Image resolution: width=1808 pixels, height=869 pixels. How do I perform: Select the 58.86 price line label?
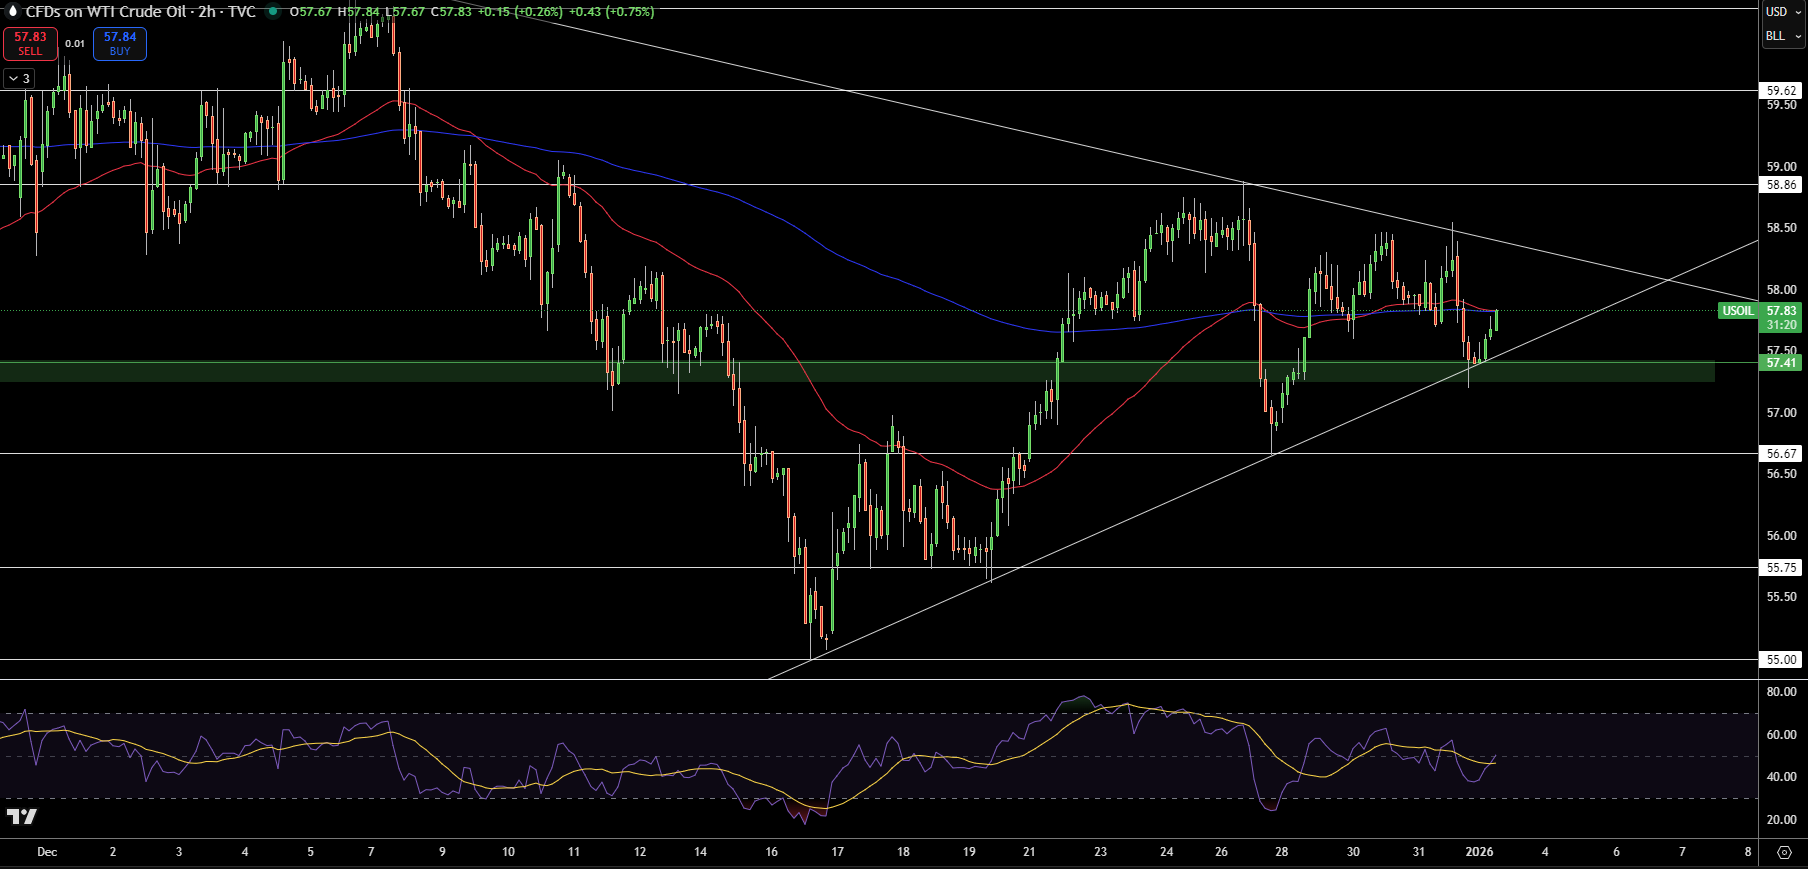tap(1781, 185)
